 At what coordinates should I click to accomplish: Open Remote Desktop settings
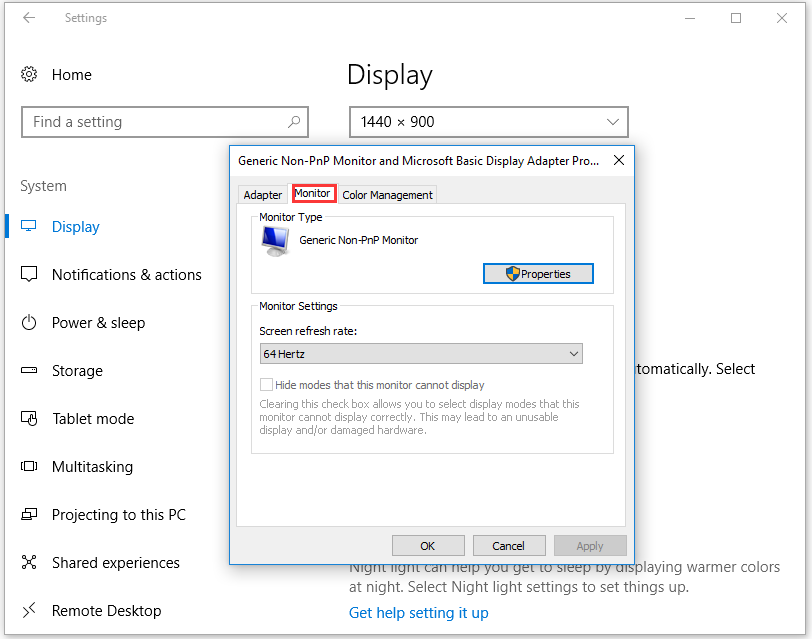tap(107, 611)
